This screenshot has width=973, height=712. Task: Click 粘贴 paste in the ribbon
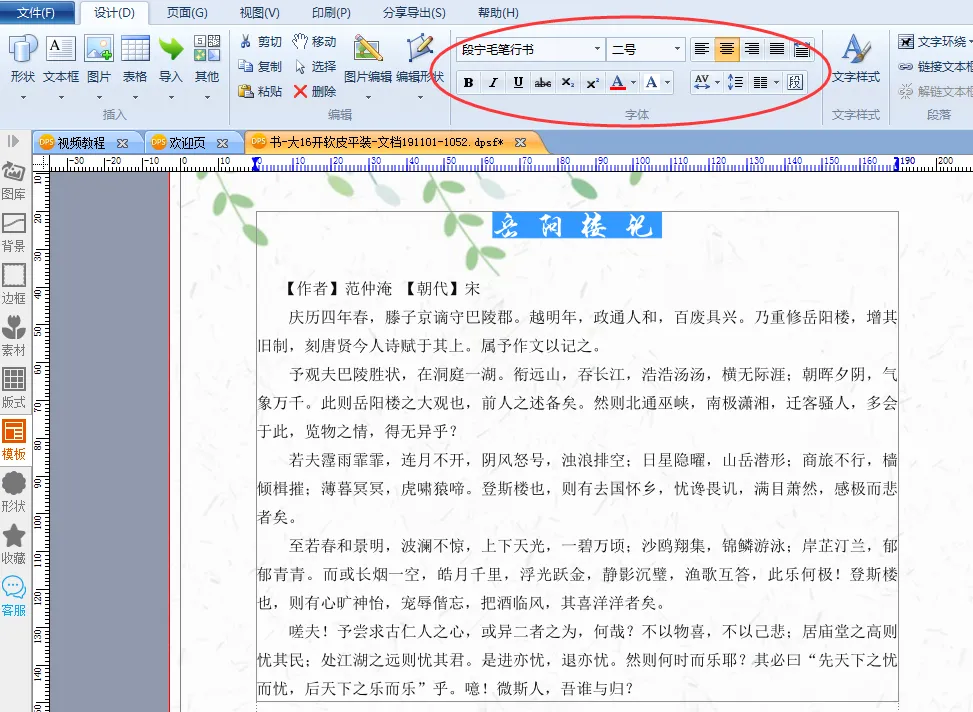tap(261, 91)
